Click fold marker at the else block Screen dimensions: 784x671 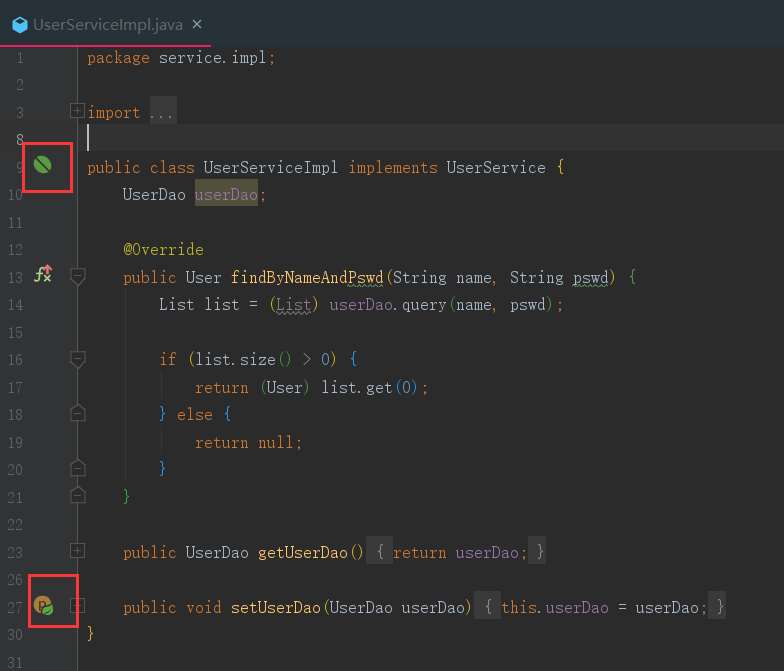(78, 413)
